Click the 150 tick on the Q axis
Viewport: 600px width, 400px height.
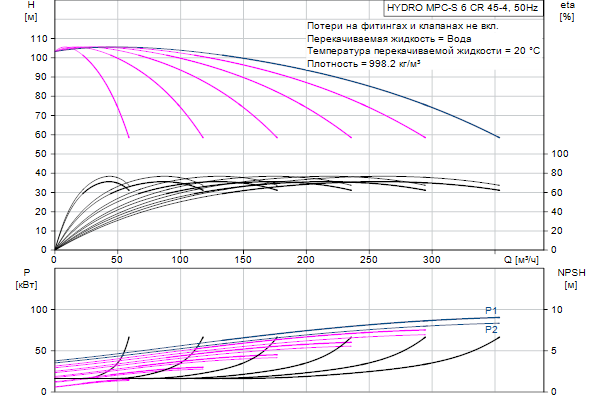[x=243, y=260]
